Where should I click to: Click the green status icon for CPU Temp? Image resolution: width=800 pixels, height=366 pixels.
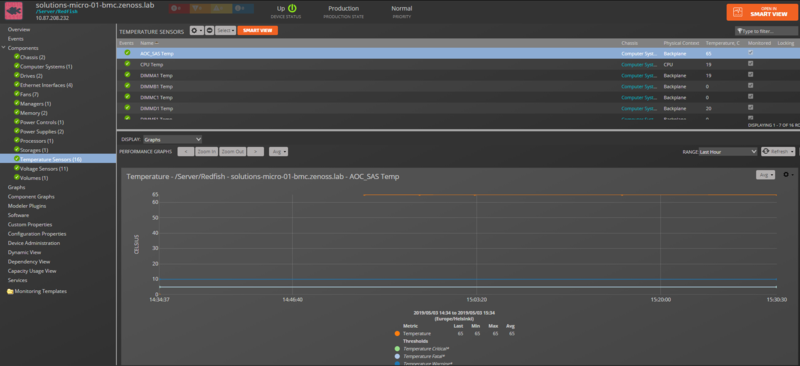(127, 64)
